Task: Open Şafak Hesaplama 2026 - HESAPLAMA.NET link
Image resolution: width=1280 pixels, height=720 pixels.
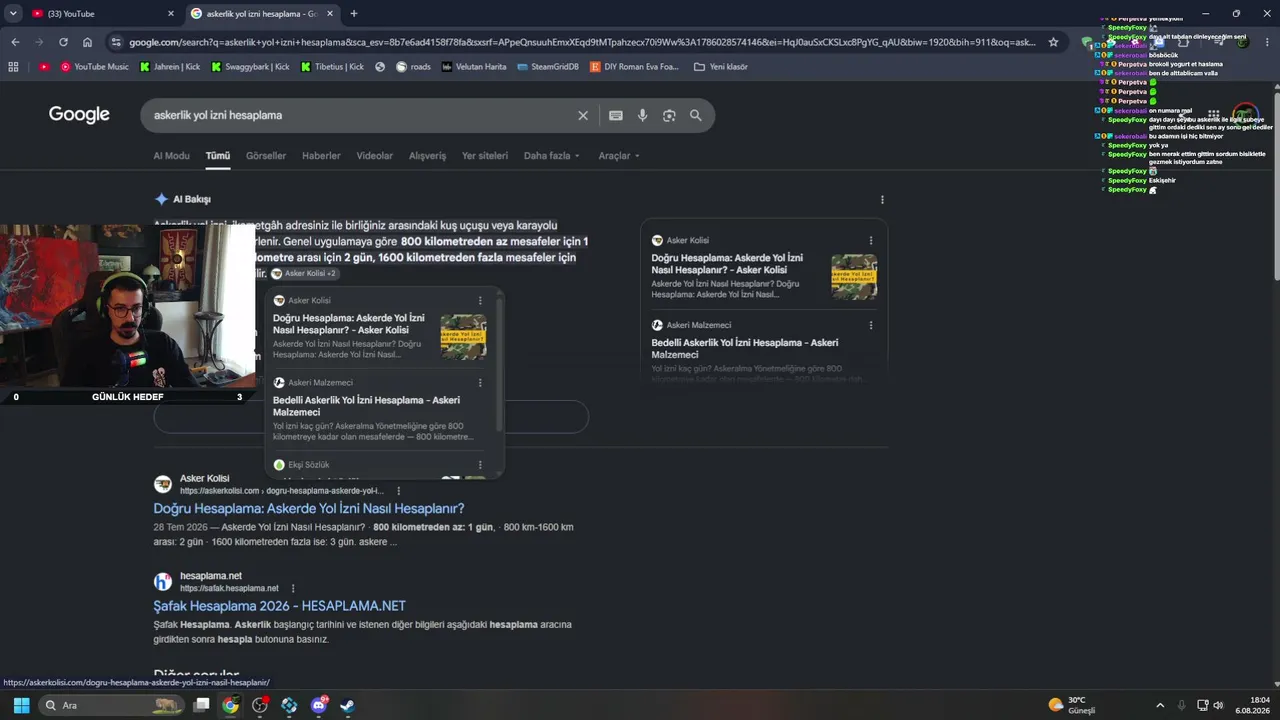Action: point(279,606)
